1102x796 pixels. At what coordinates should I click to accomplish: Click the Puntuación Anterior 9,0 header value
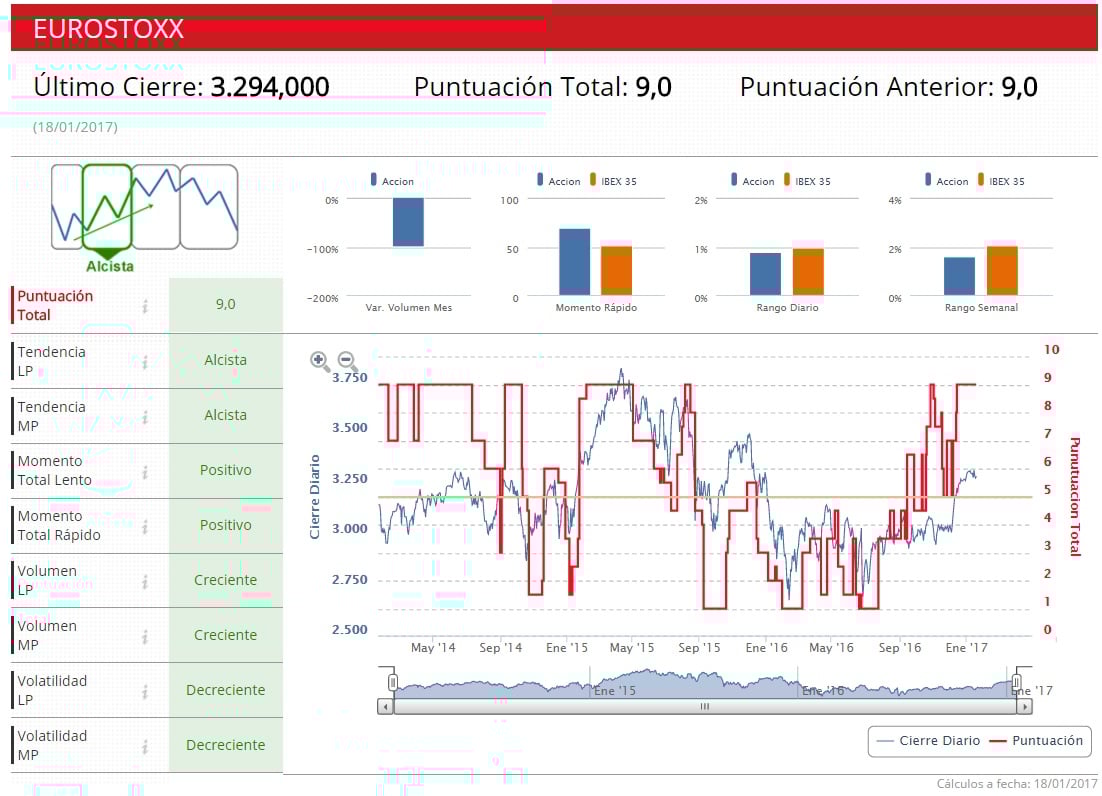pos(1019,87)
